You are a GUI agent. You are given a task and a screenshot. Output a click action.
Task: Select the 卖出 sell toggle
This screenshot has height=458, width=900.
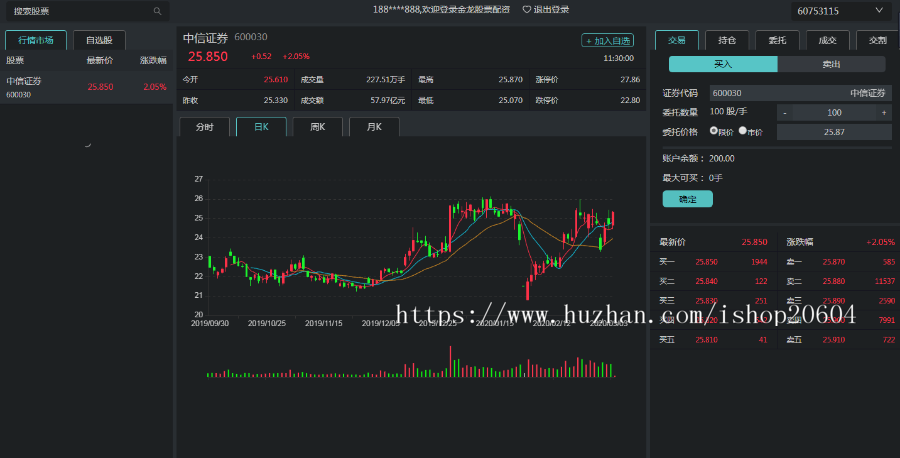point(831,64)
